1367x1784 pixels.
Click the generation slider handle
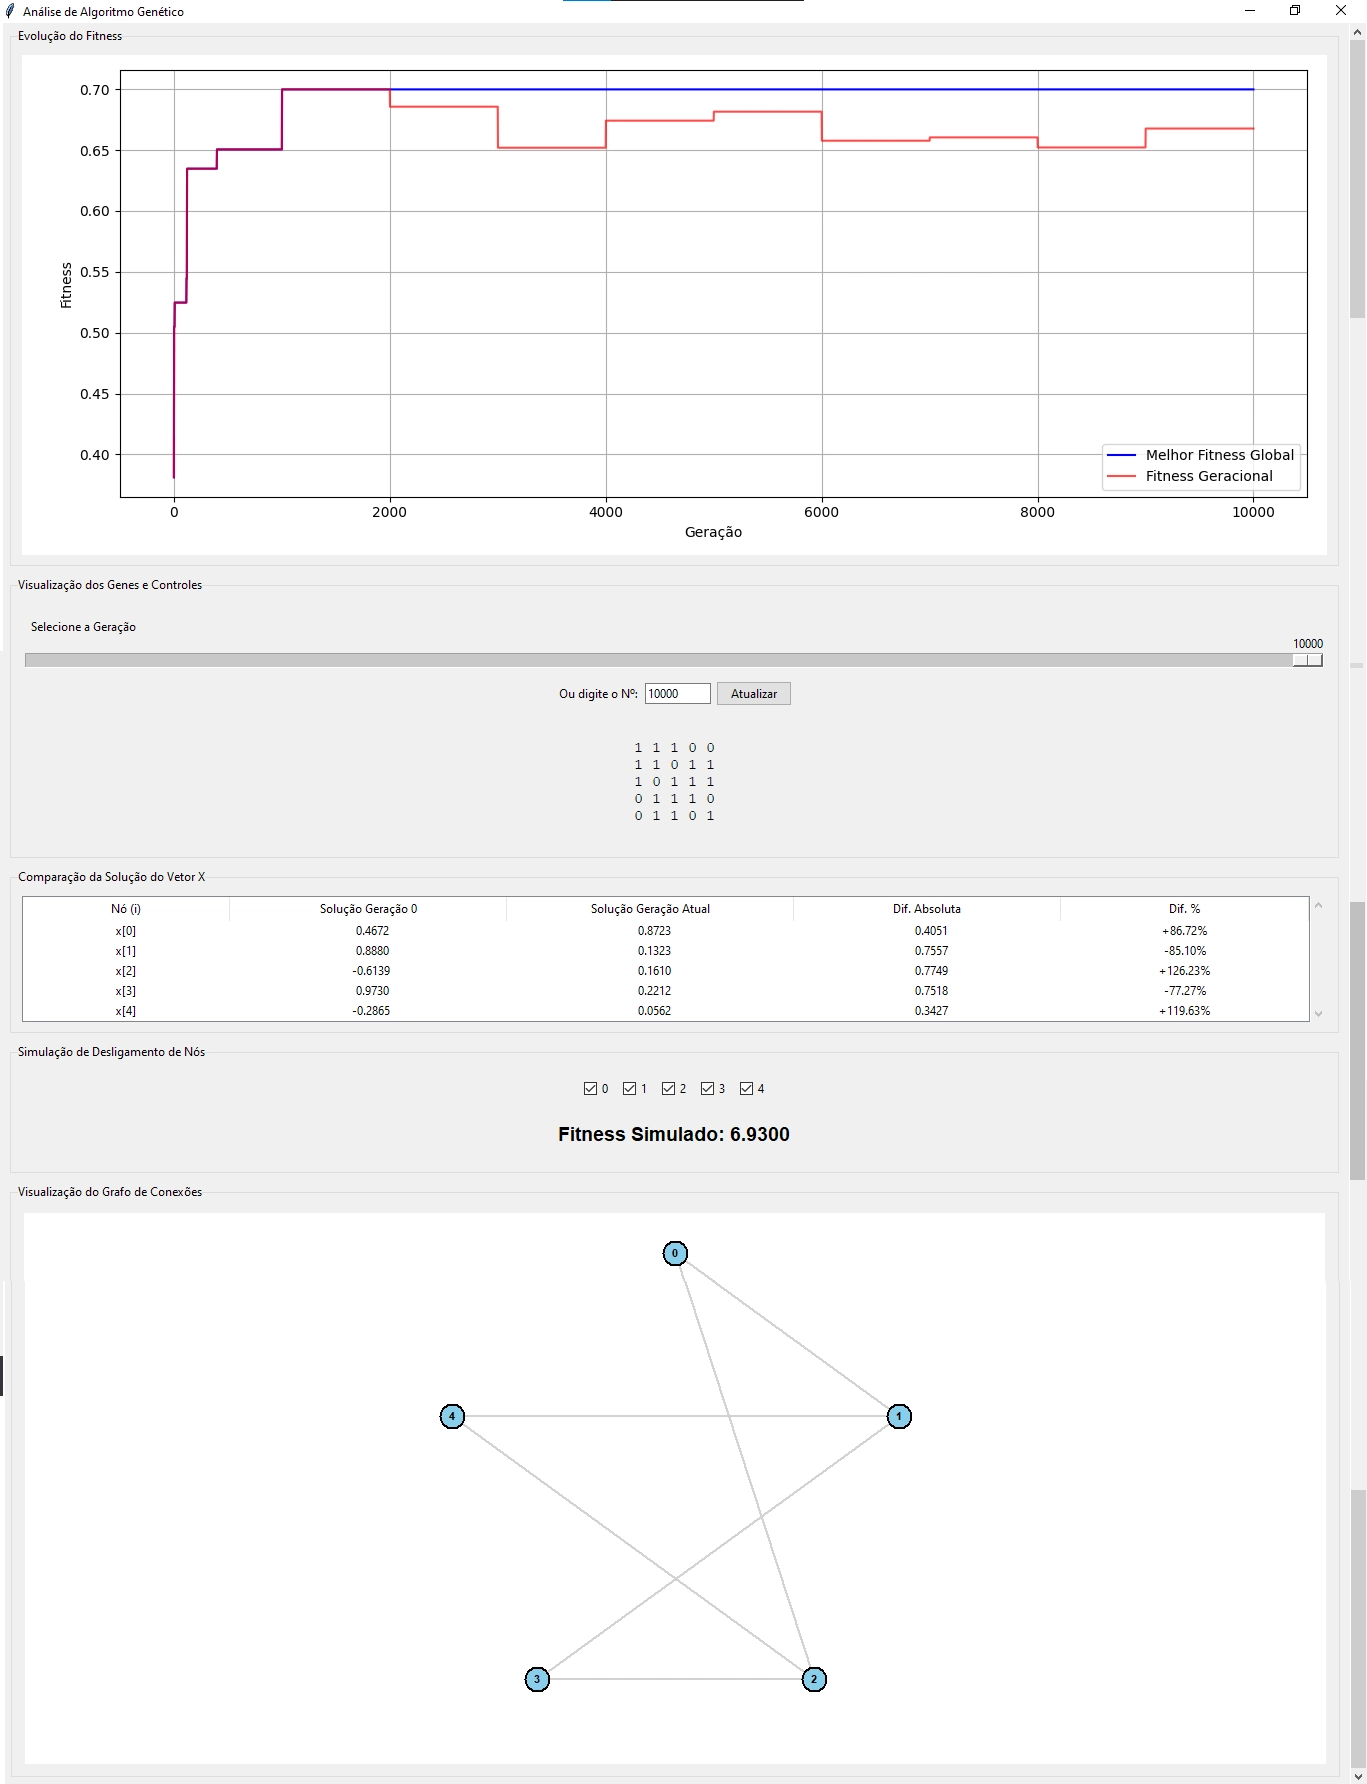(x=1307, y=660)
